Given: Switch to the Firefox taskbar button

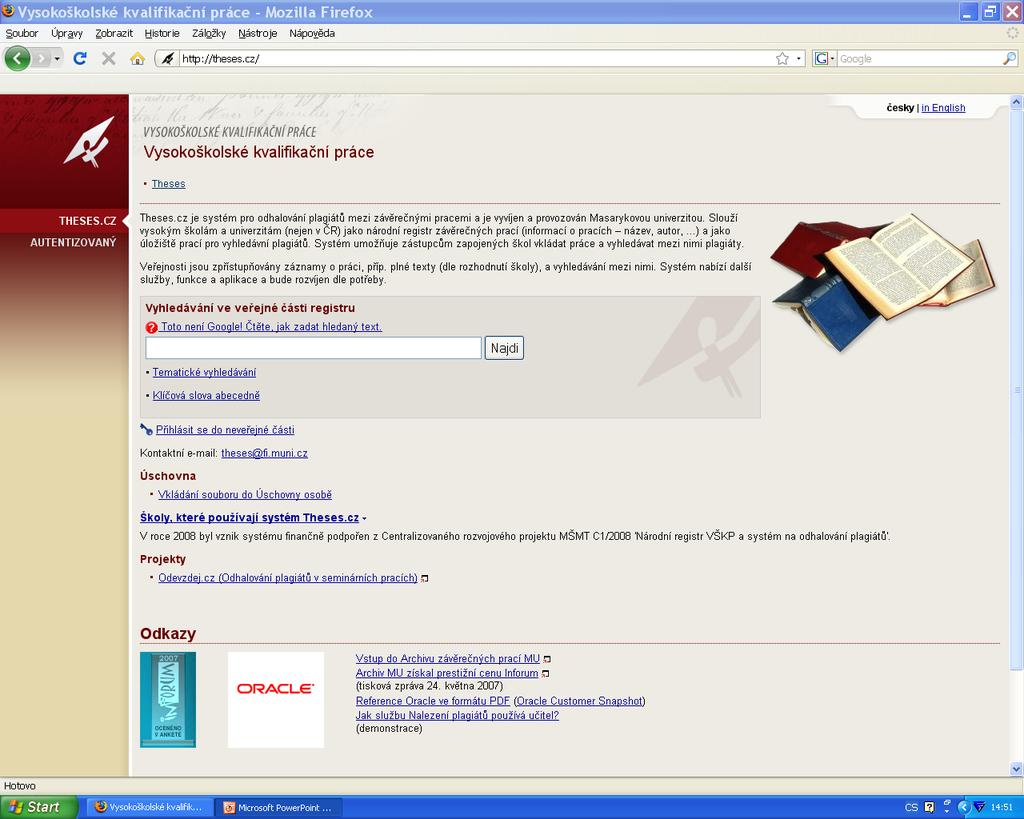Looking at the screenshot, I should tap(149, 807).
